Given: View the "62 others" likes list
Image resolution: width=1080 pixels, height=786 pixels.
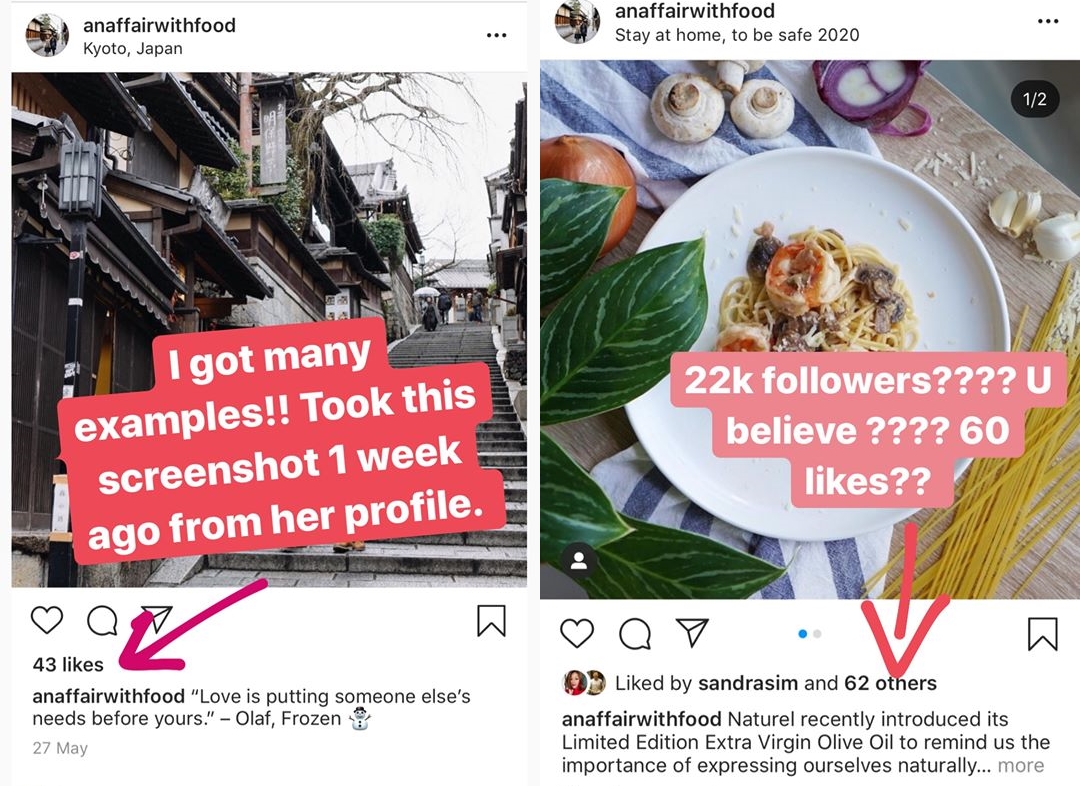Looking at the screenshot, I should [891, 684].
